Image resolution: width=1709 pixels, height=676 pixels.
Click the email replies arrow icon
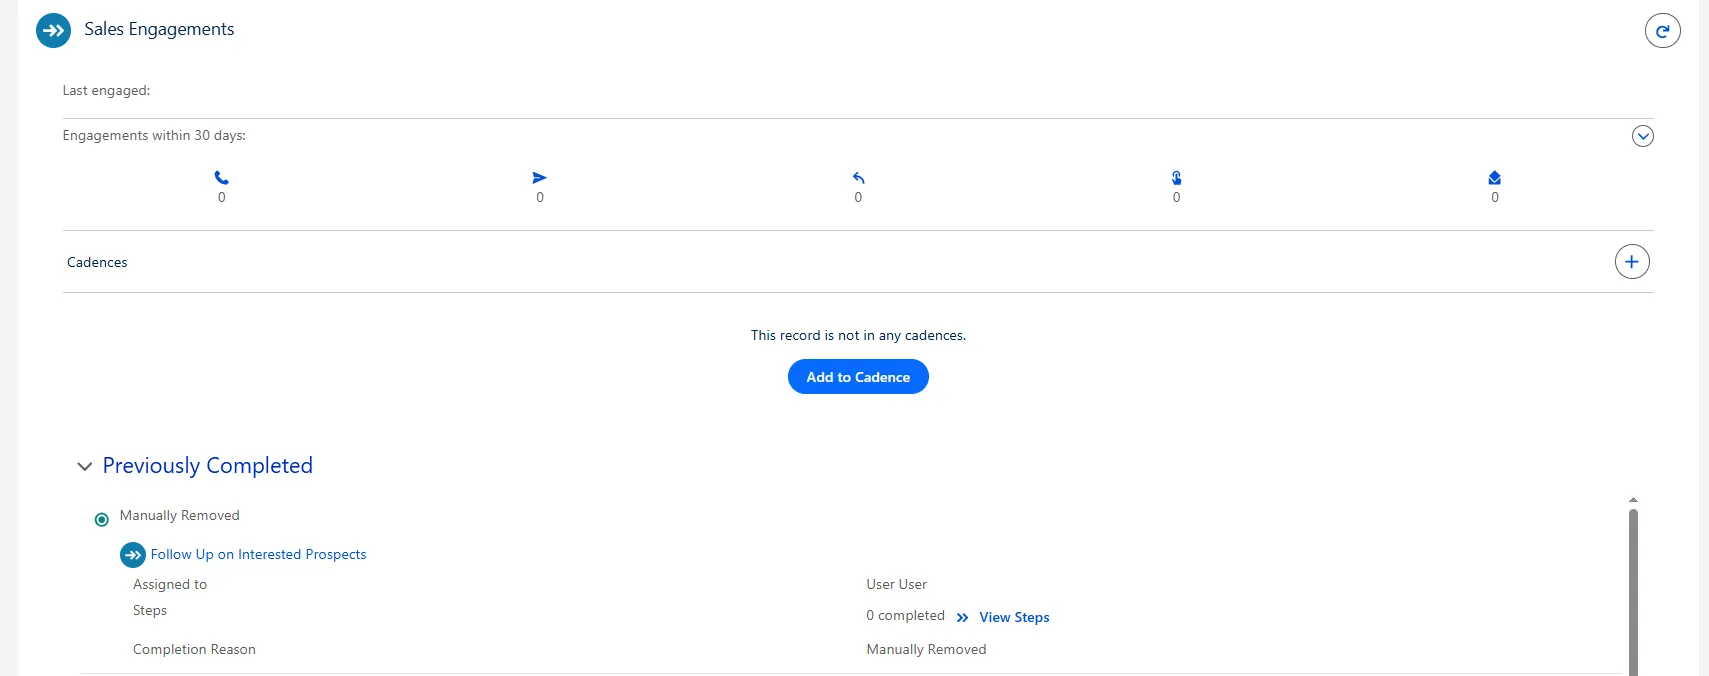coord(858,178)
